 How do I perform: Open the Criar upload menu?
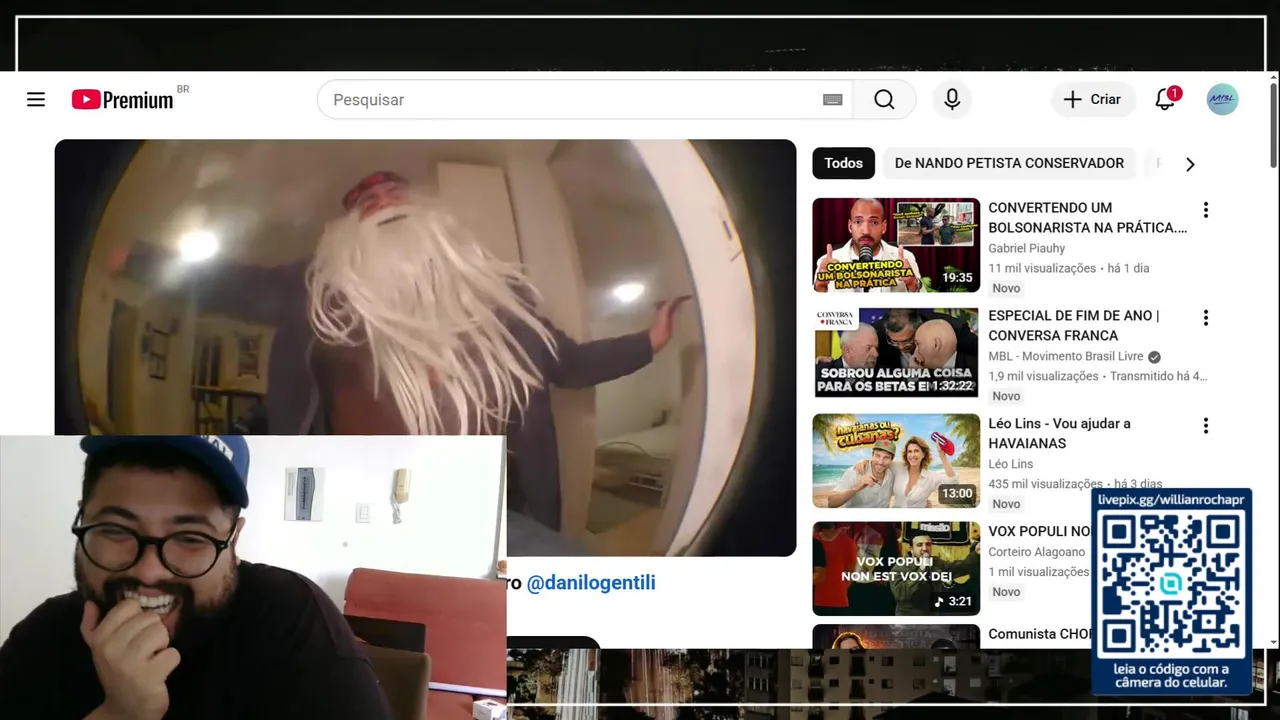[1093, 99]
